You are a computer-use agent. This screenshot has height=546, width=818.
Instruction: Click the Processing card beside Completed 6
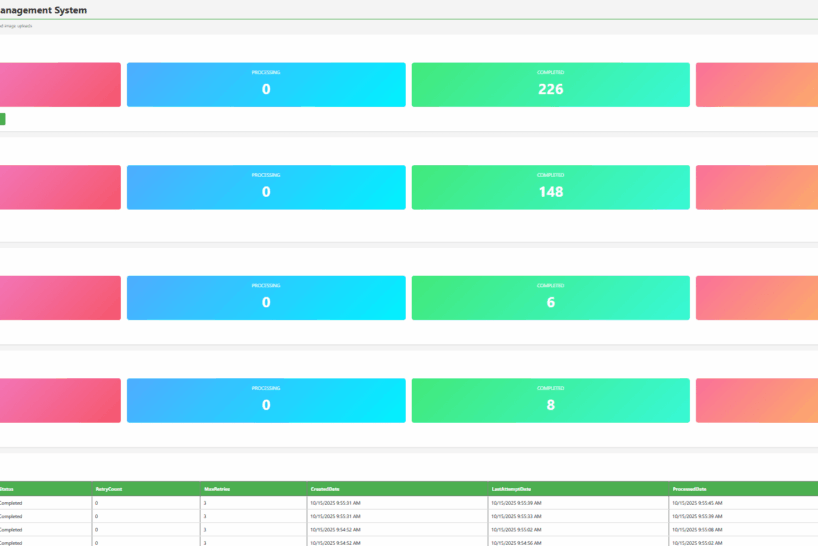tap(266, 298)
